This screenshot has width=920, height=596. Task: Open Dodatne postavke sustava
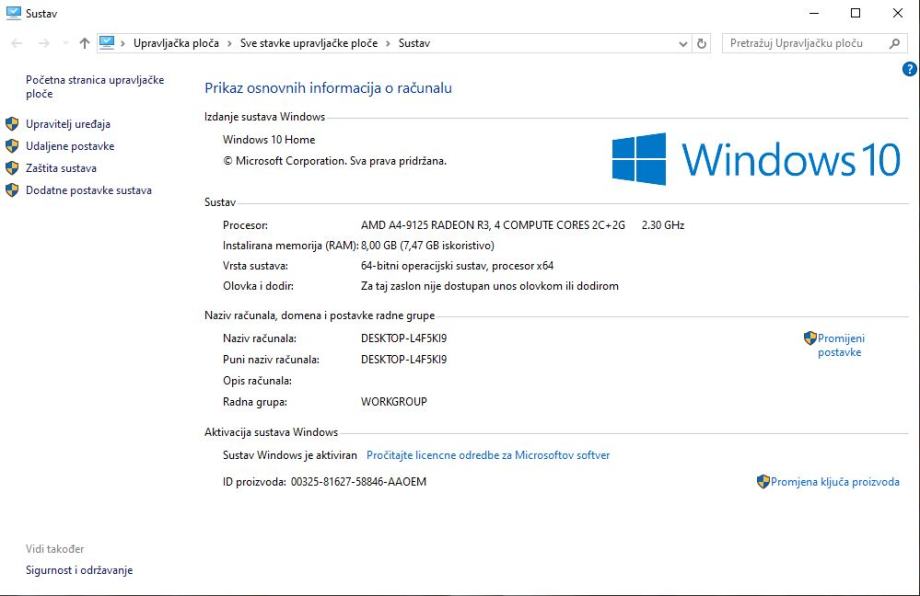tap(89, 190)
